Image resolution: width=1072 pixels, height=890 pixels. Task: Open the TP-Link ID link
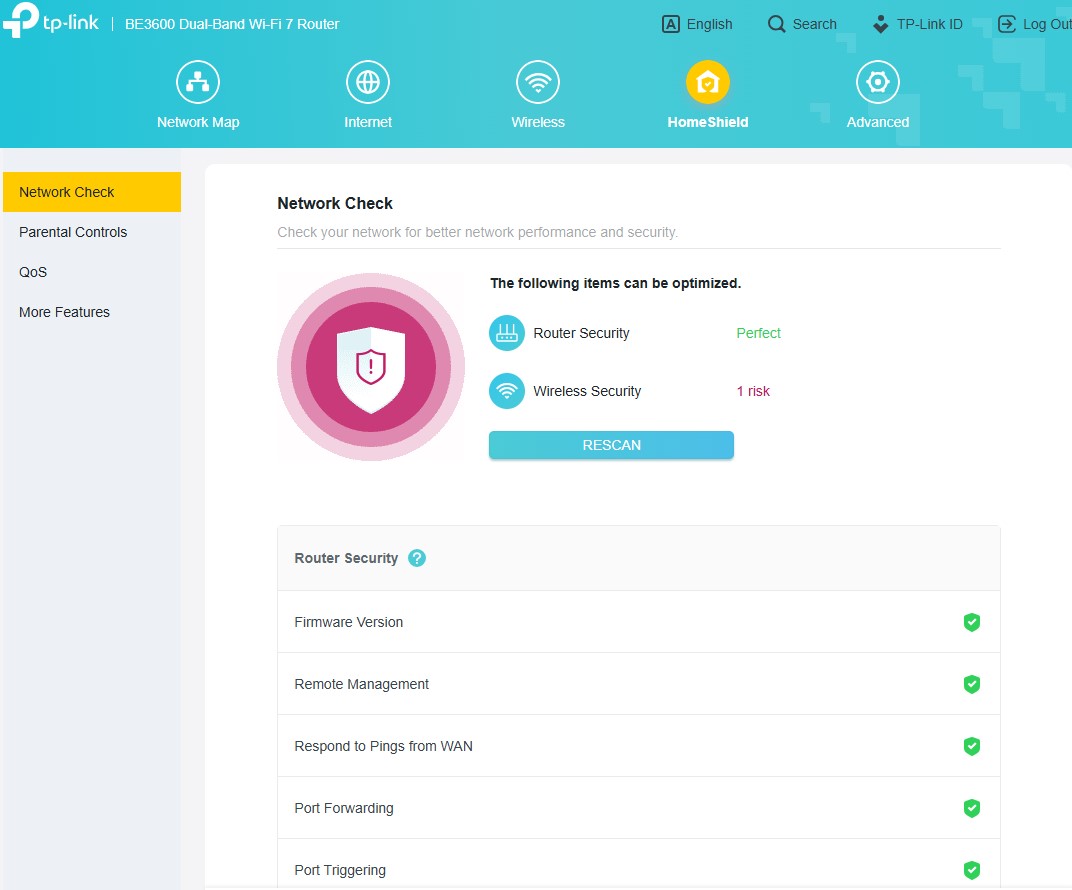pos(917,24)
